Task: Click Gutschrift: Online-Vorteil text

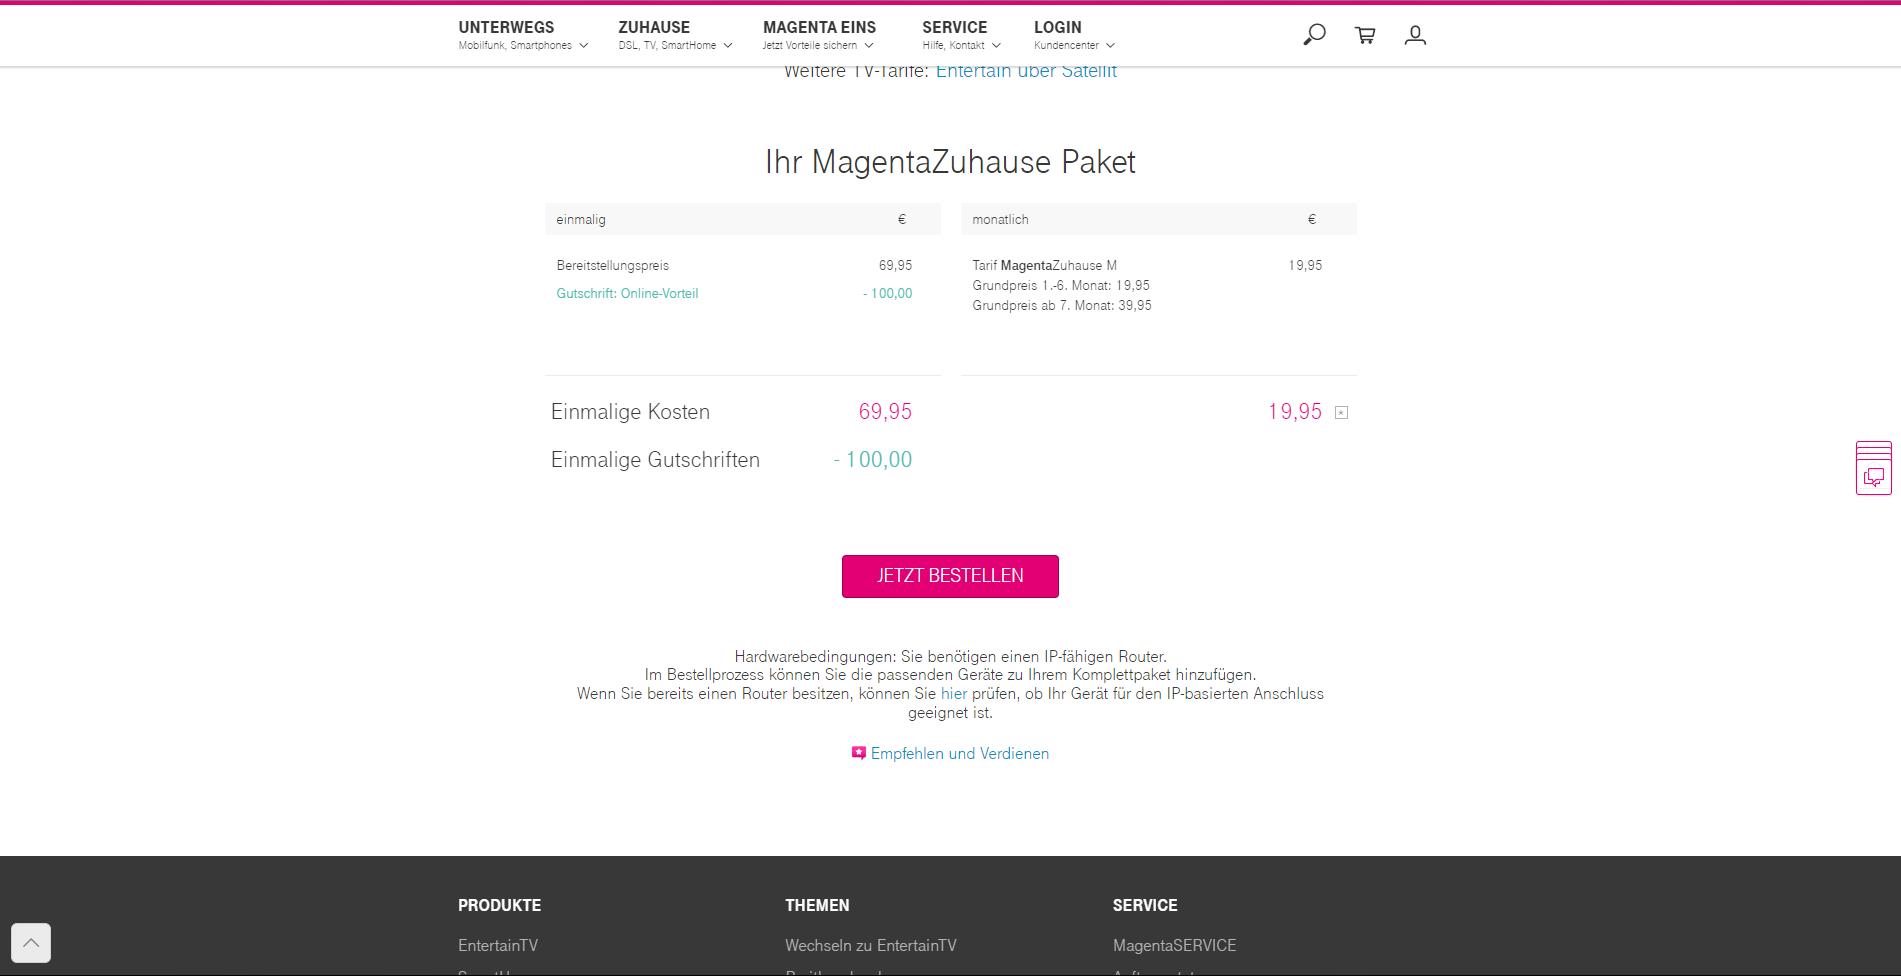Action: (627, 294)
